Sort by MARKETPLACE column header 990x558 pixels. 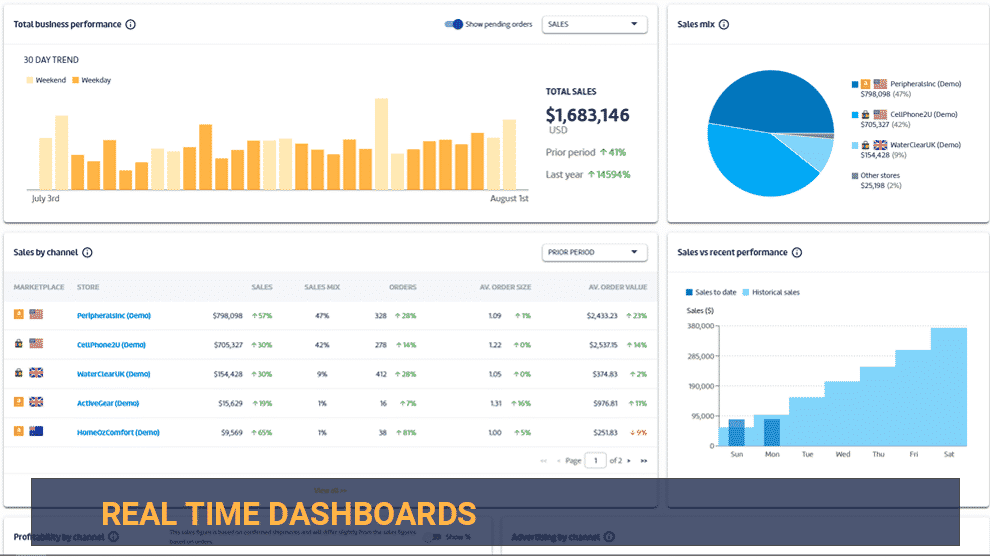click(x=39, y=287)
